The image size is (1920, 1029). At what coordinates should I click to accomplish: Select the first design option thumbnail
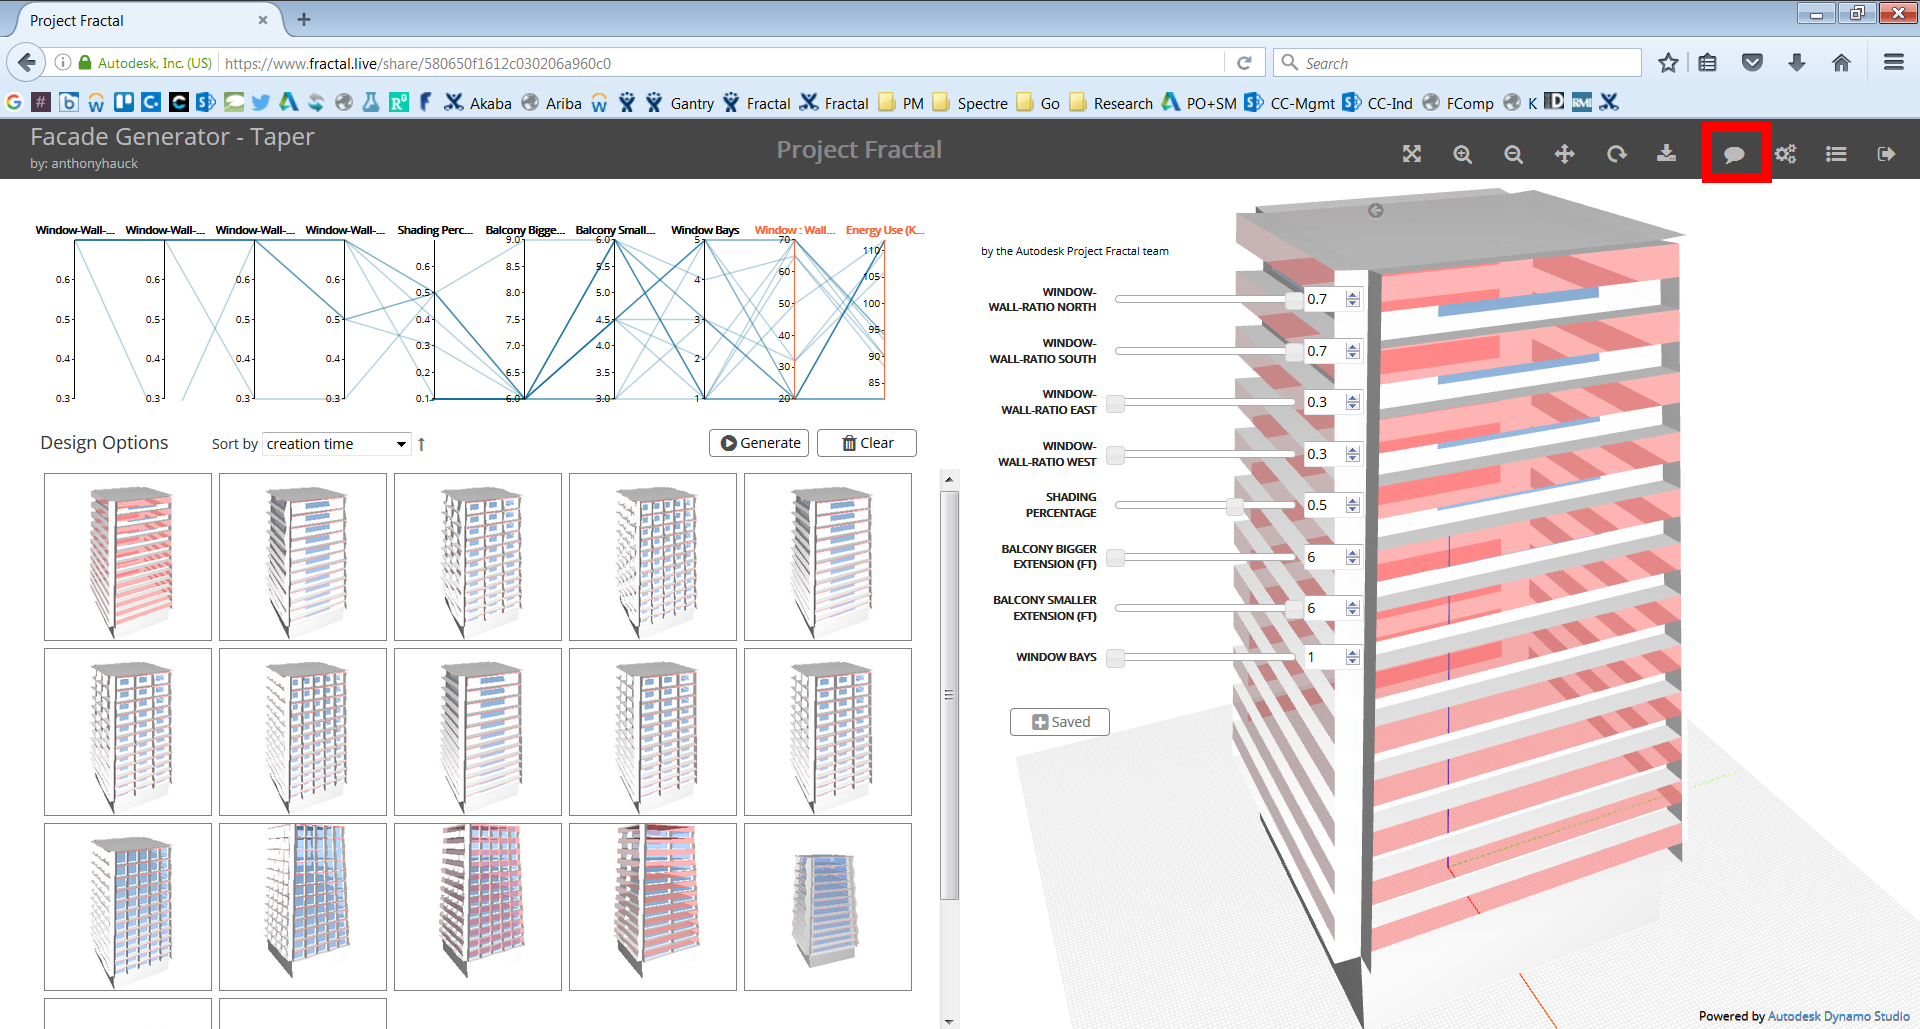128,557
